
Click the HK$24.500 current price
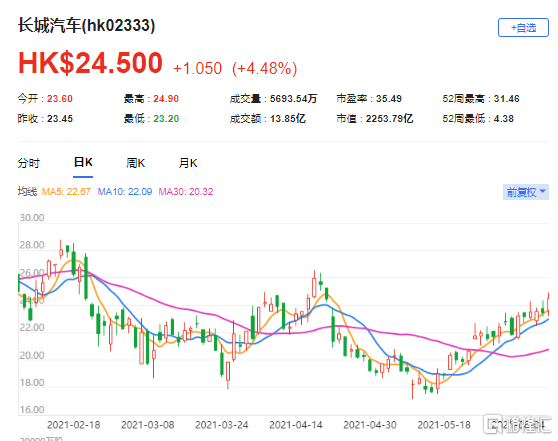tap(90, 63)
